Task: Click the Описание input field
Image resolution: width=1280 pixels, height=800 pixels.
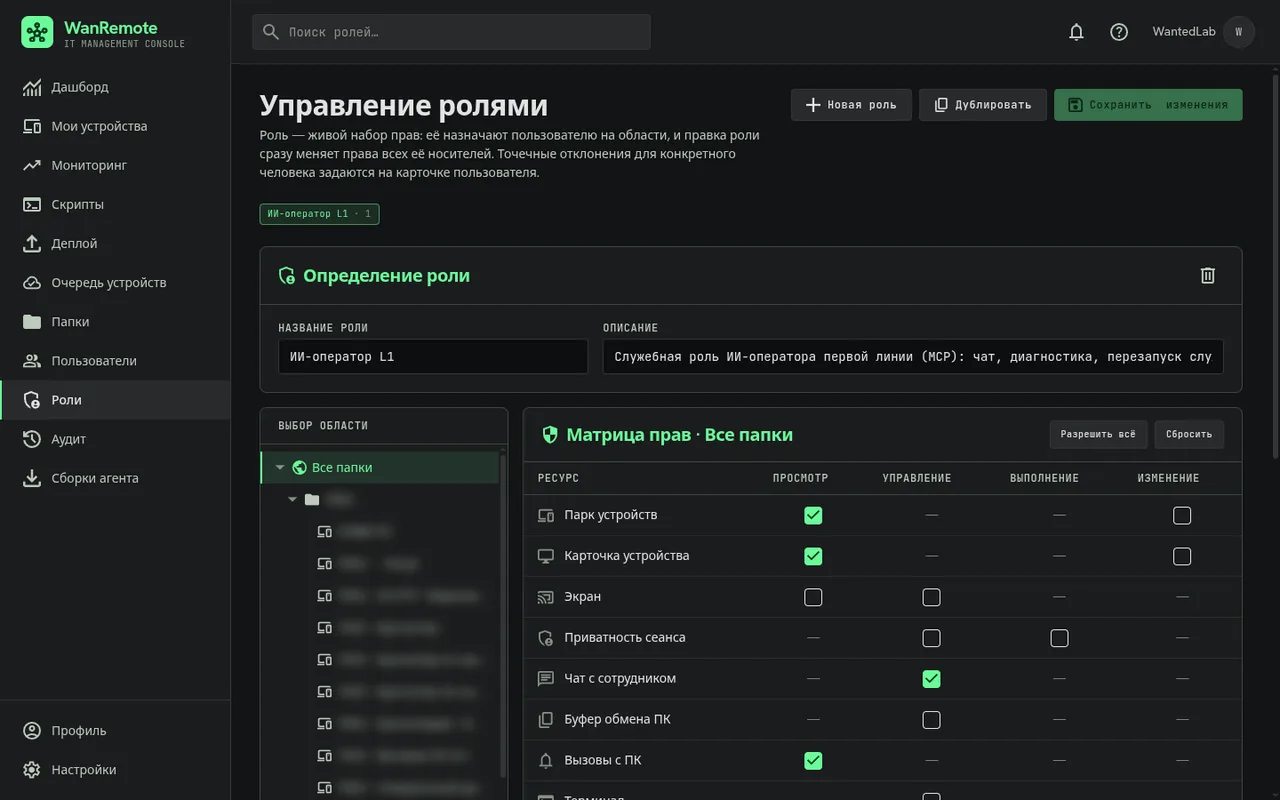Action: (x=913, y=356)
